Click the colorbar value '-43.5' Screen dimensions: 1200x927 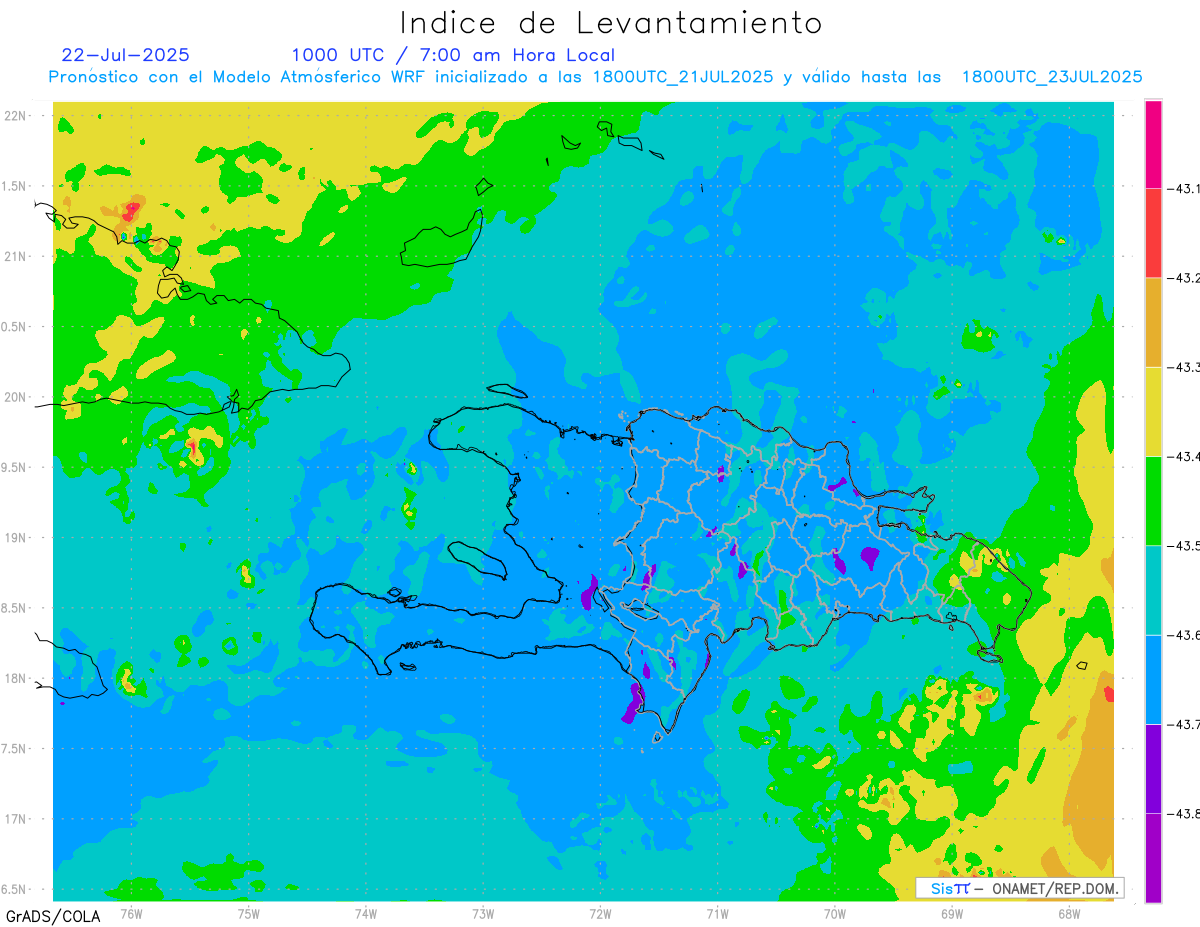point(1182,546)
